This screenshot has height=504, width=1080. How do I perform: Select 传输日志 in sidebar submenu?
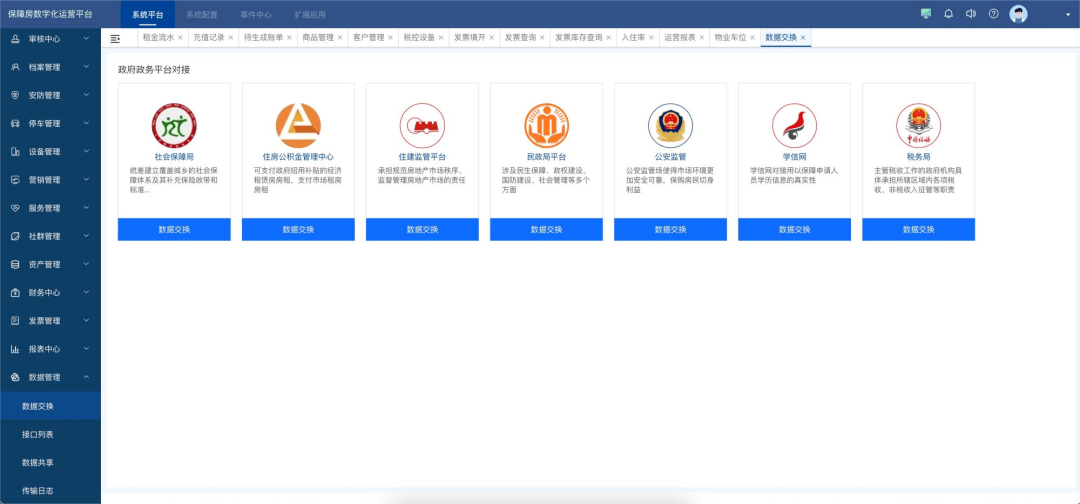(x=50, y=491)
